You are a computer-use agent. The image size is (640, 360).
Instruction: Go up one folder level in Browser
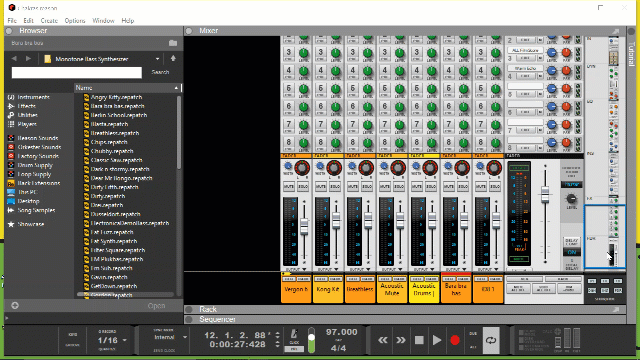point(173,58)
